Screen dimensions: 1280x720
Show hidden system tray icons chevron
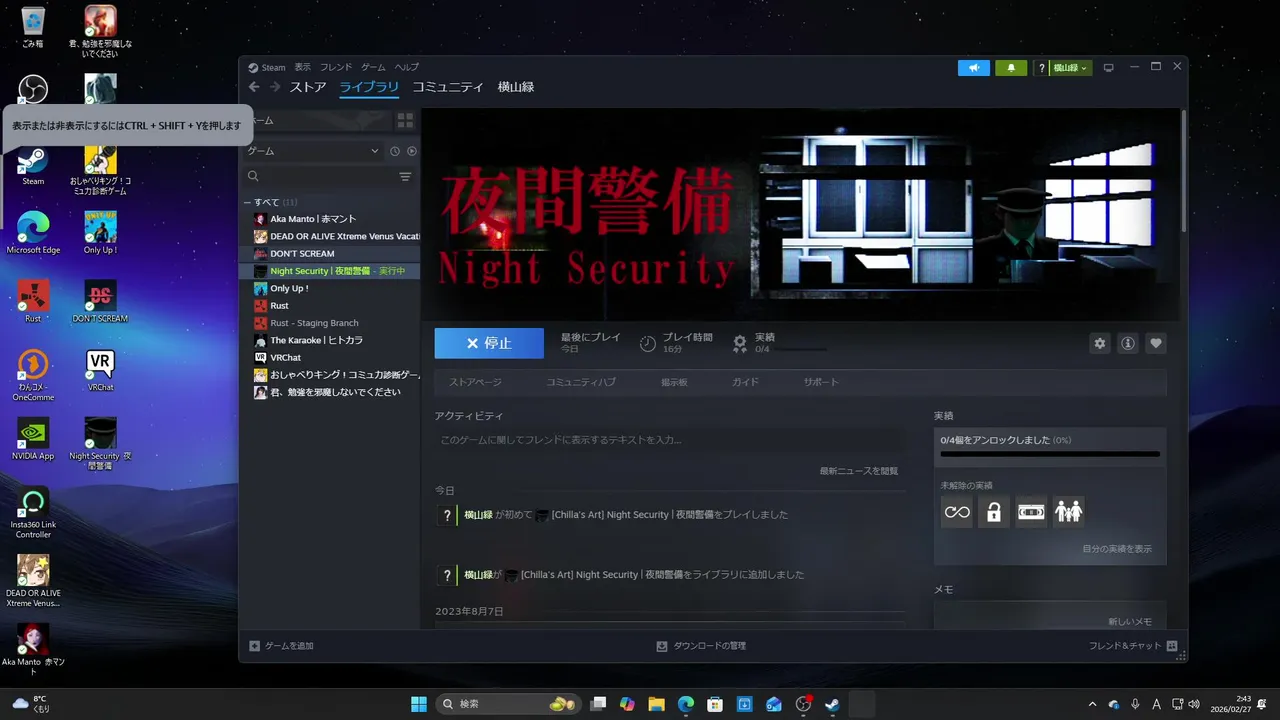point(1092,704)
